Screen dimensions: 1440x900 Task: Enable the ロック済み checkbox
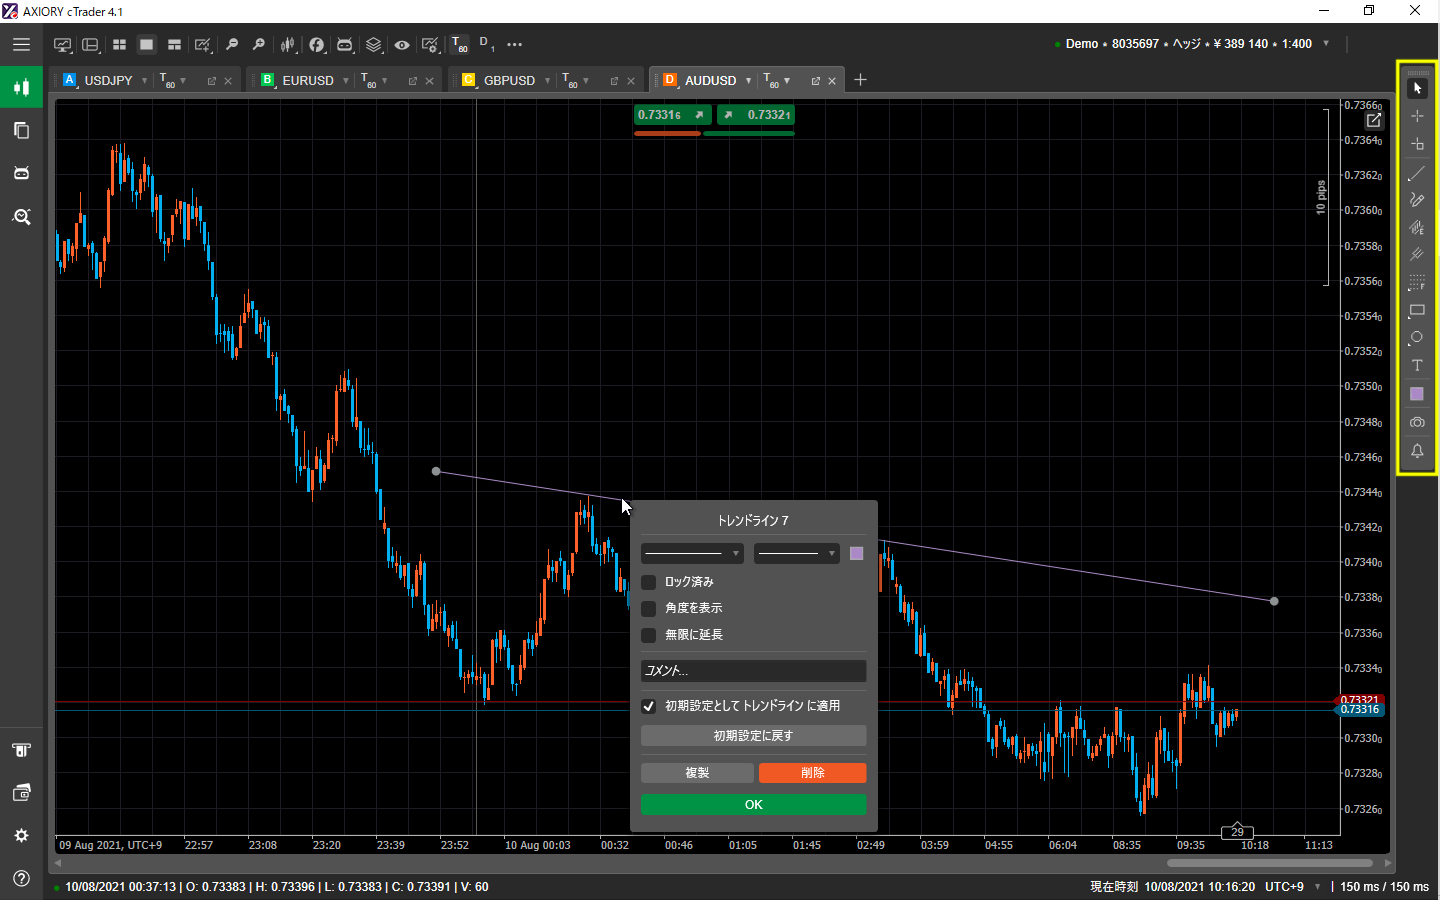tap(649, 582)
